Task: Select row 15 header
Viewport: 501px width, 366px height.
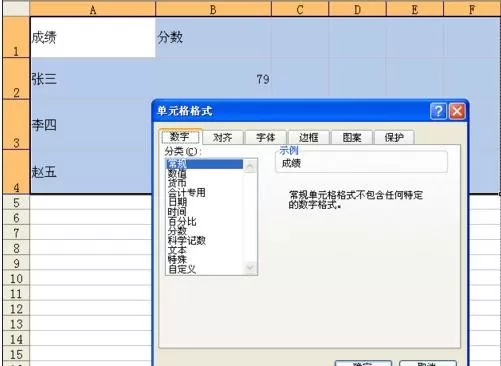Action: pyautogui.click(x=16, y=354)
